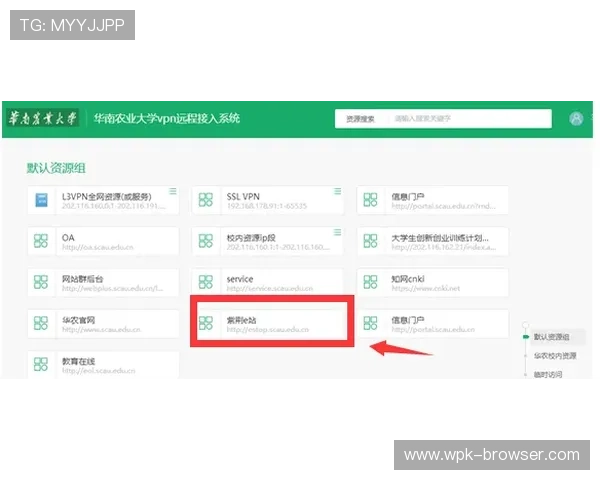Open the L3VPN全网资源 resource icon
The image size is (600, 480).
click(x=41, y=200)
